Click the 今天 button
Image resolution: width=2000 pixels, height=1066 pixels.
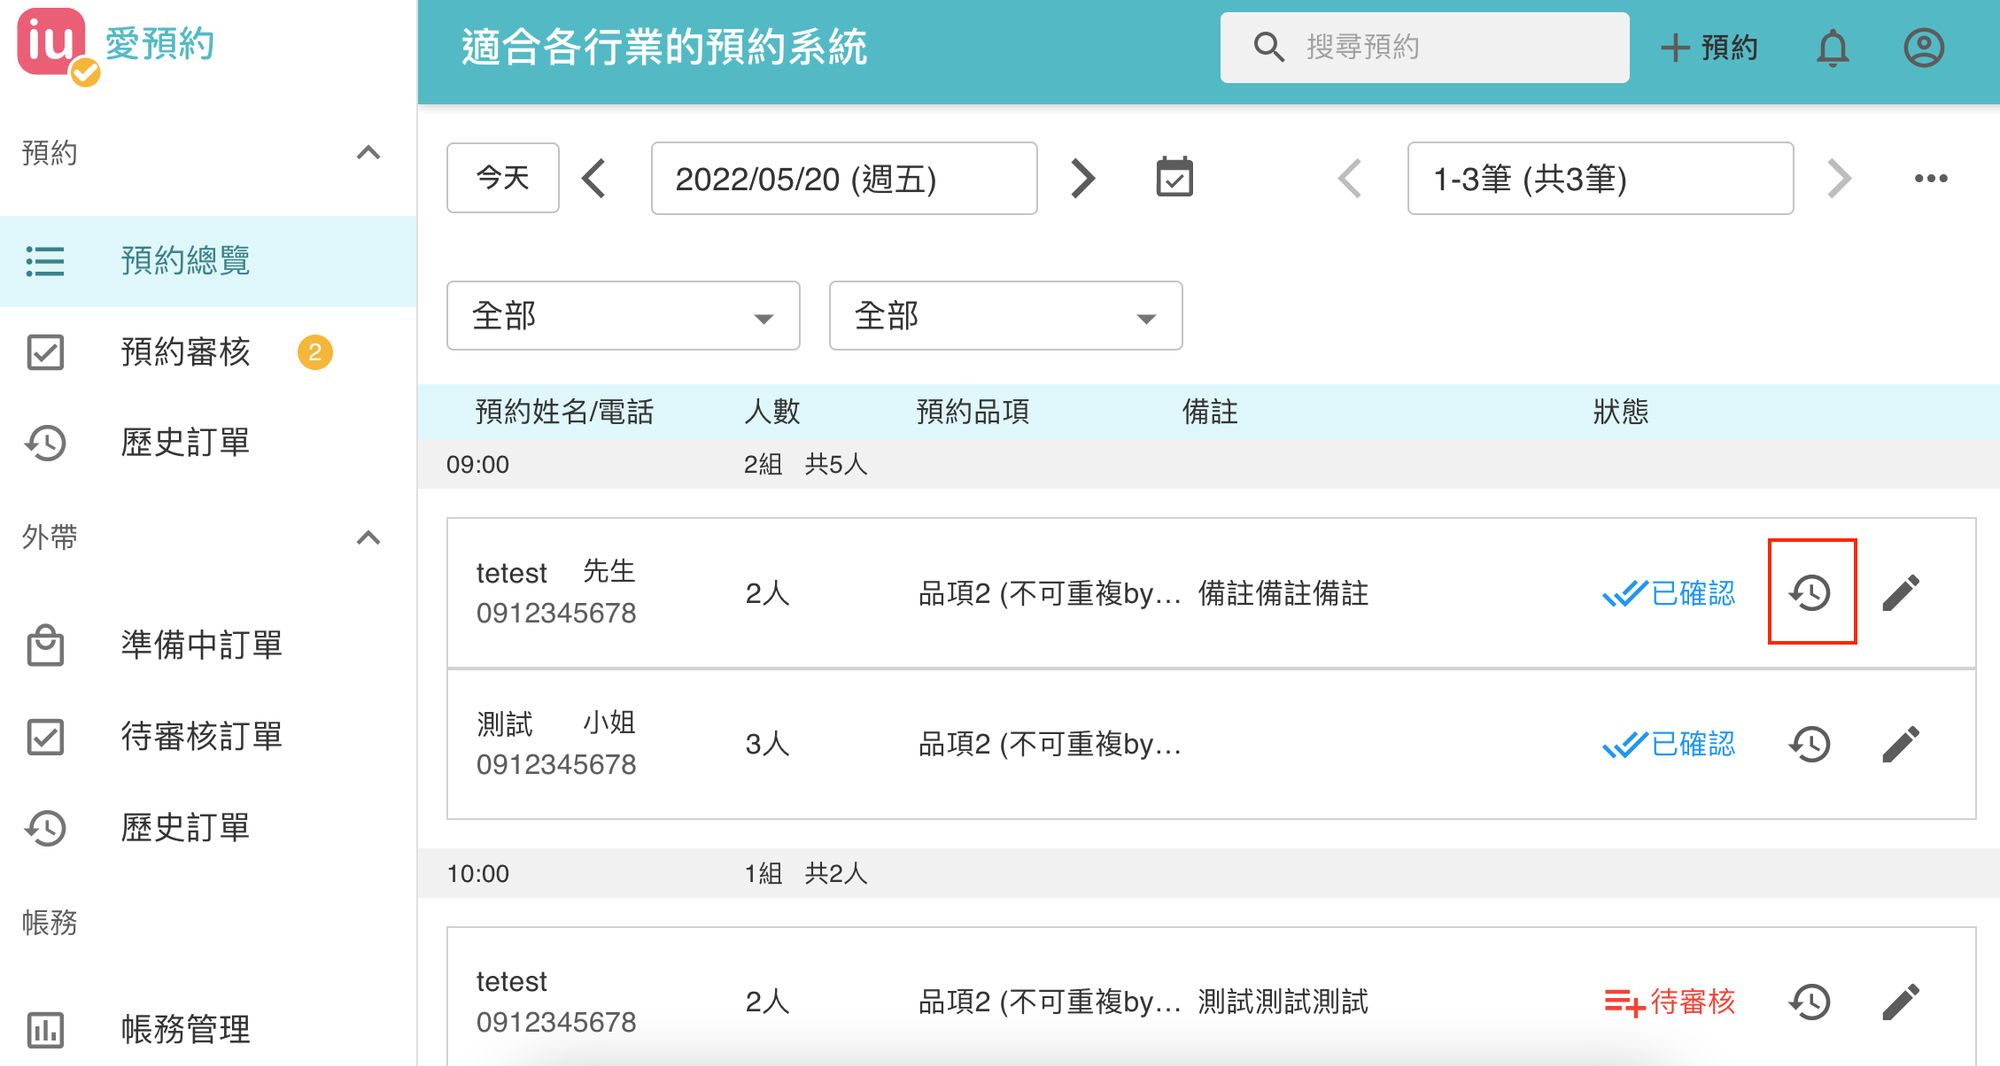[502, 178]
